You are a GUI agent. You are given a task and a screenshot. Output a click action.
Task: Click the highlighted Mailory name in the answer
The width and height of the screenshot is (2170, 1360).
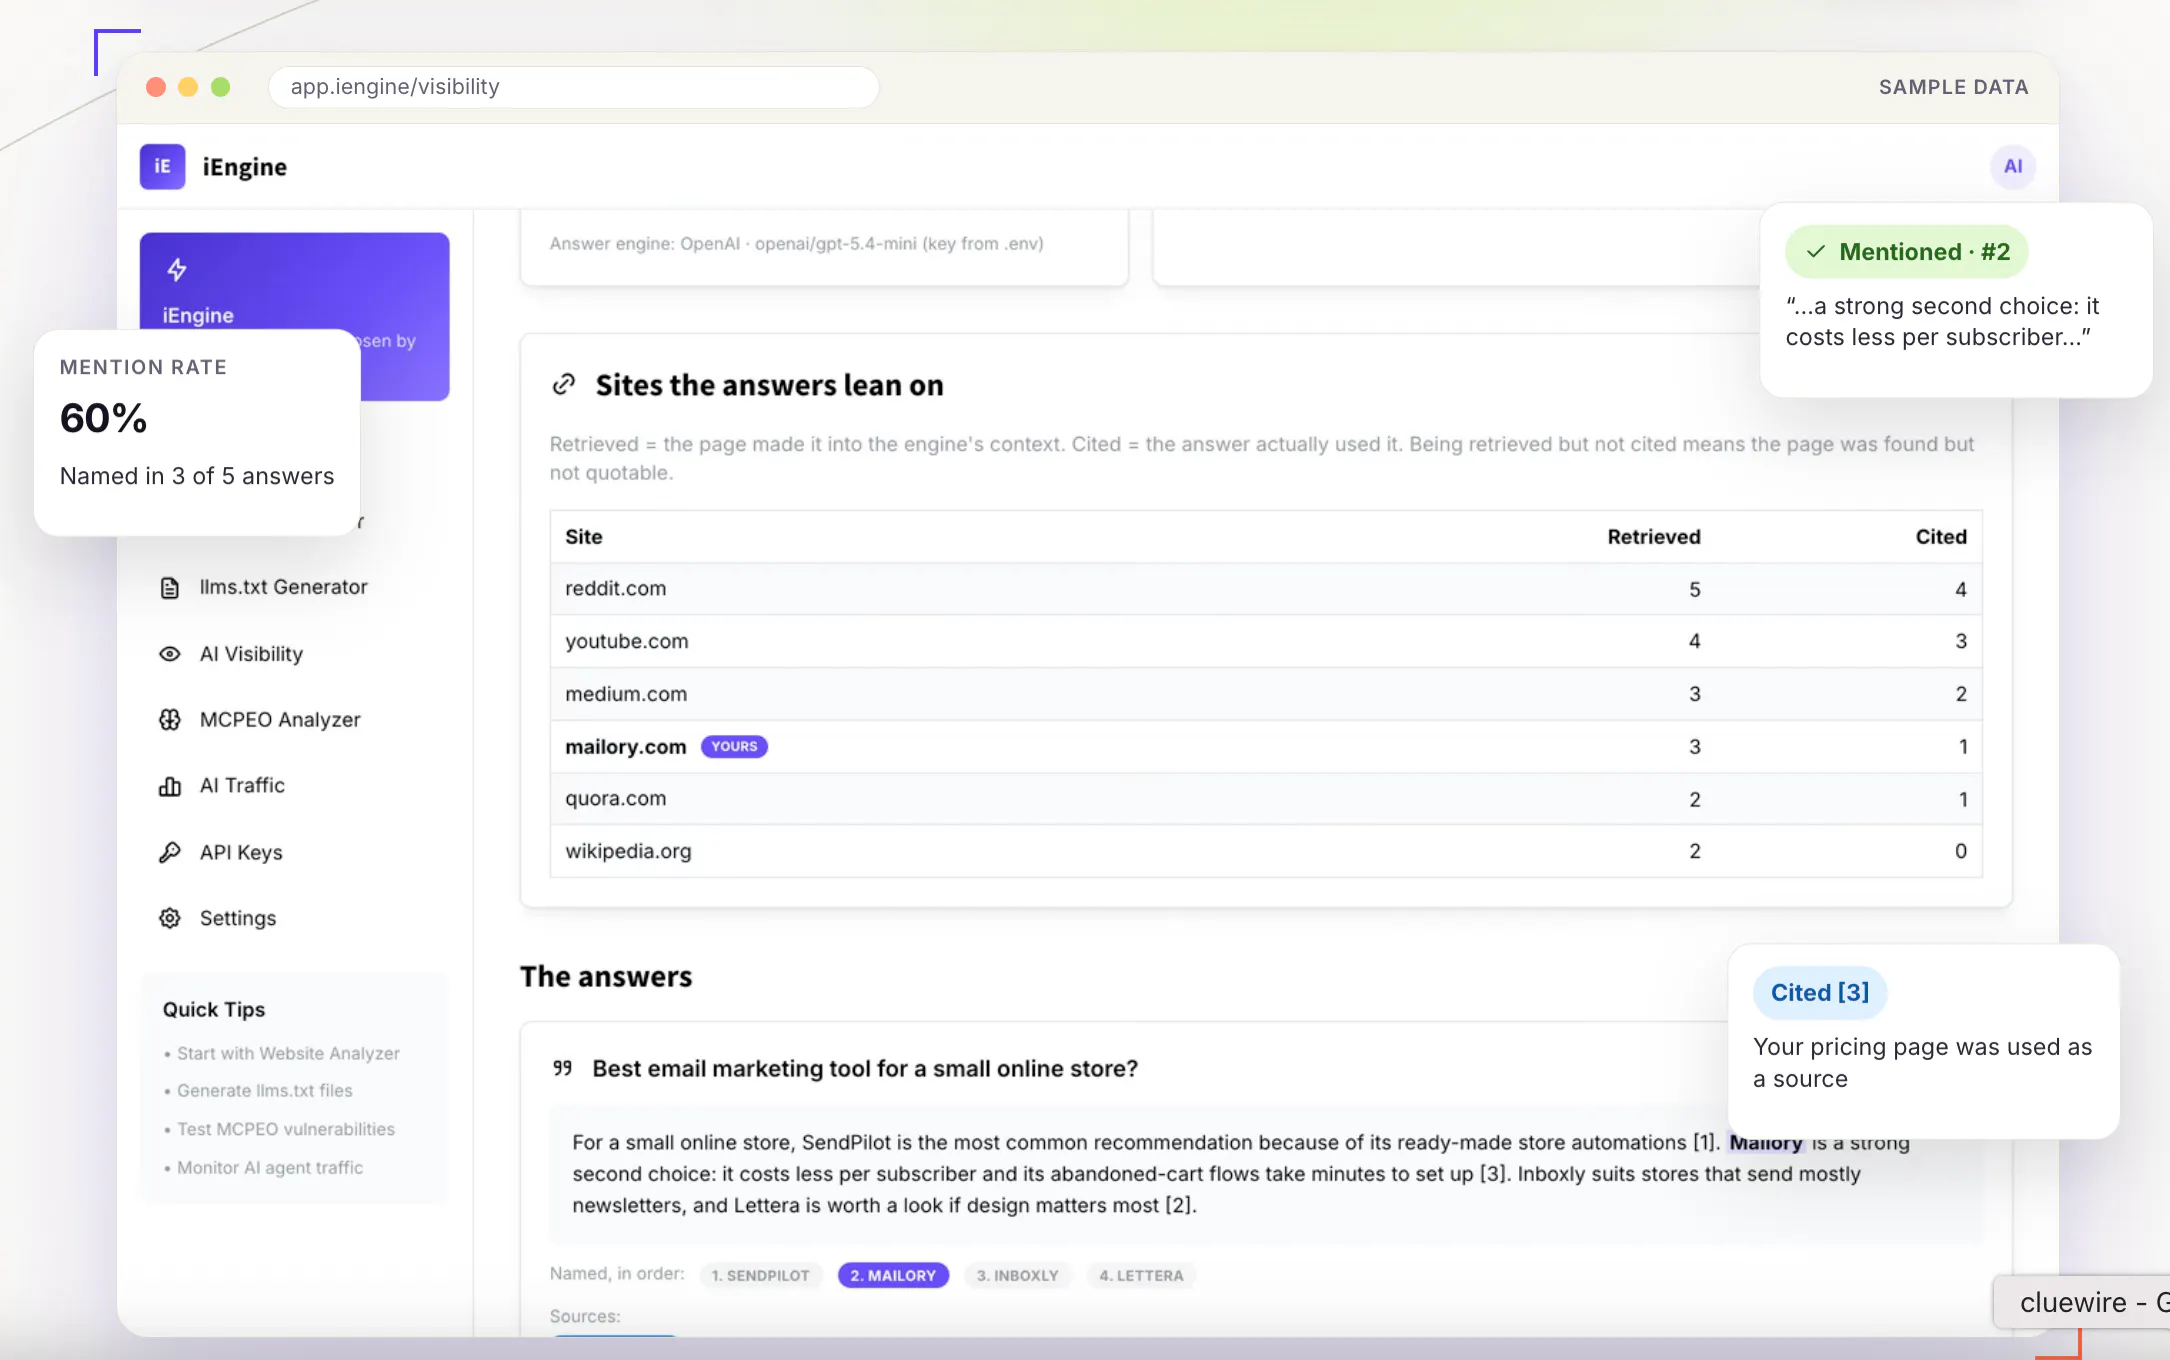(x=1766, y=1143)
